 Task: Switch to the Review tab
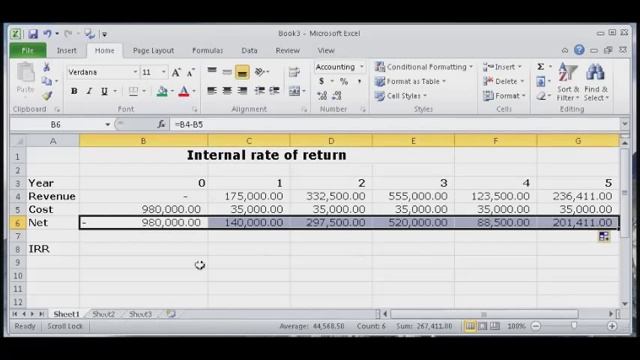[x=287, y=51]
